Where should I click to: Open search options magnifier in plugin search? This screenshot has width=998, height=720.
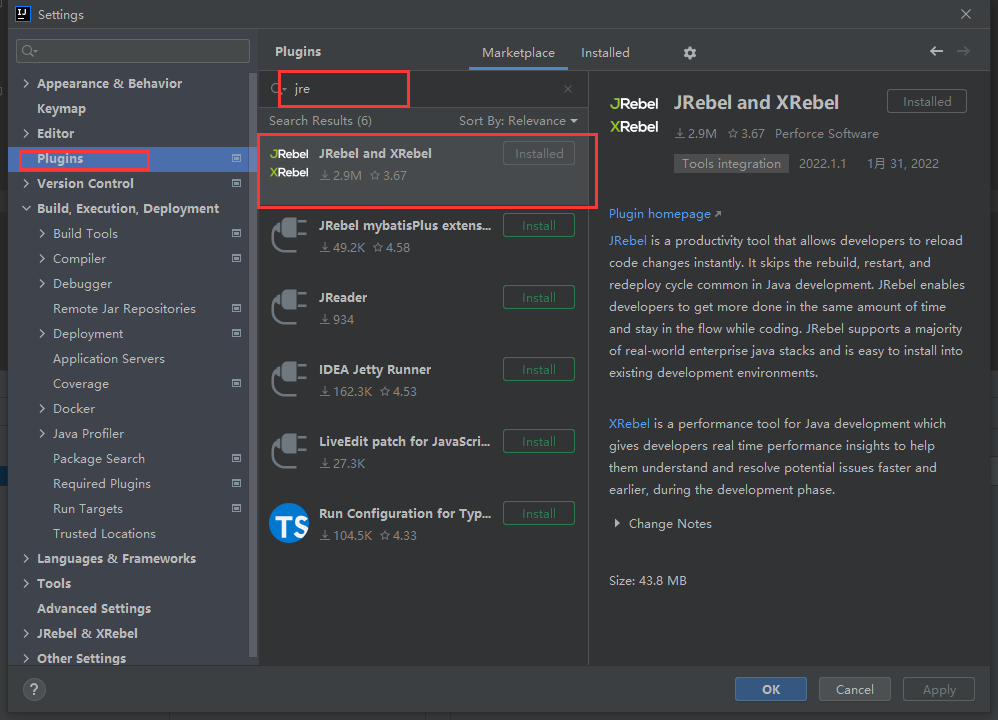tap(278, 89)
